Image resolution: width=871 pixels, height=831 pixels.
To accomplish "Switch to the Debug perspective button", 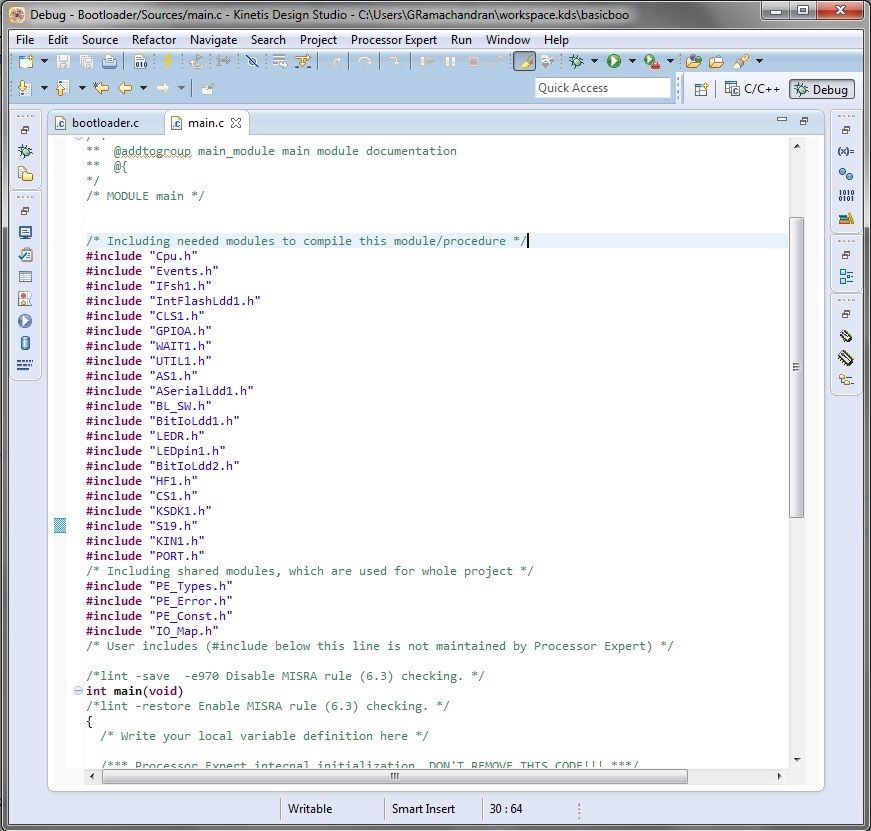I will 822,89.
